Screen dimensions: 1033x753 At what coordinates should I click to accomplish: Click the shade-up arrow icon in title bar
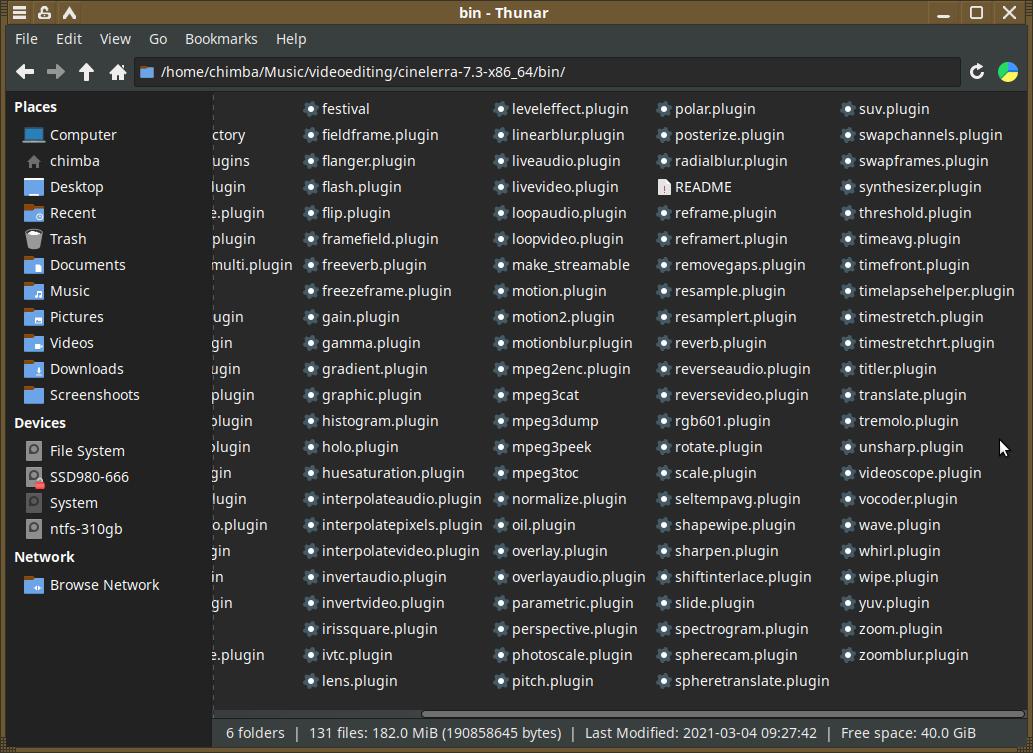pos(69,13)
